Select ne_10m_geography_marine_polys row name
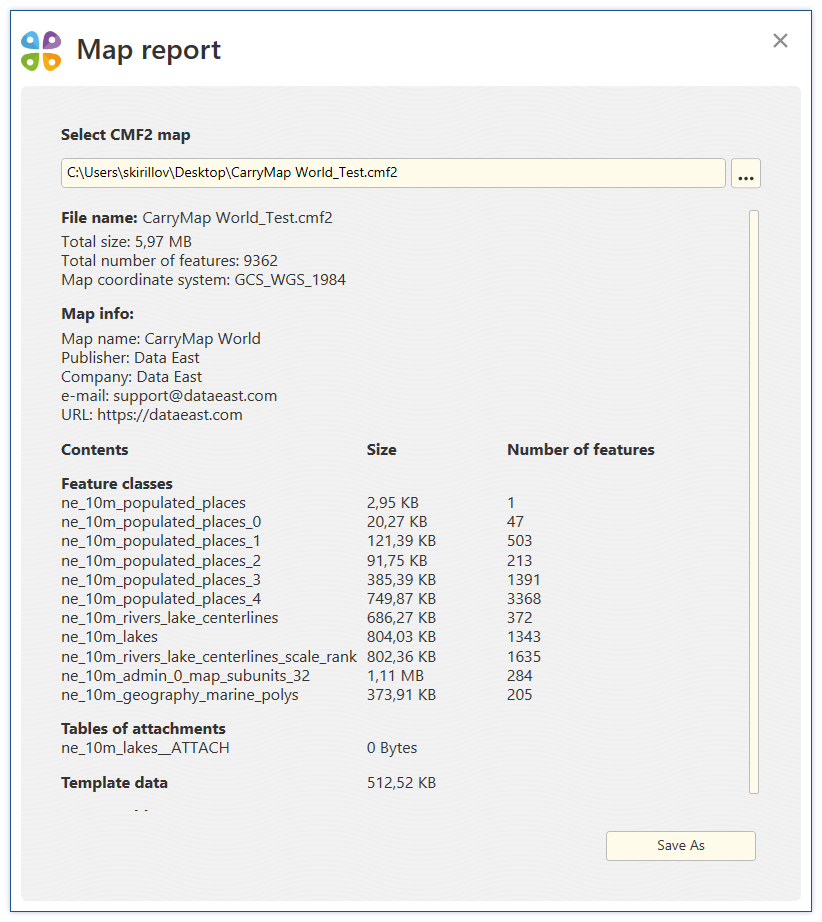The image size is (822, 922). click(180, 695)
